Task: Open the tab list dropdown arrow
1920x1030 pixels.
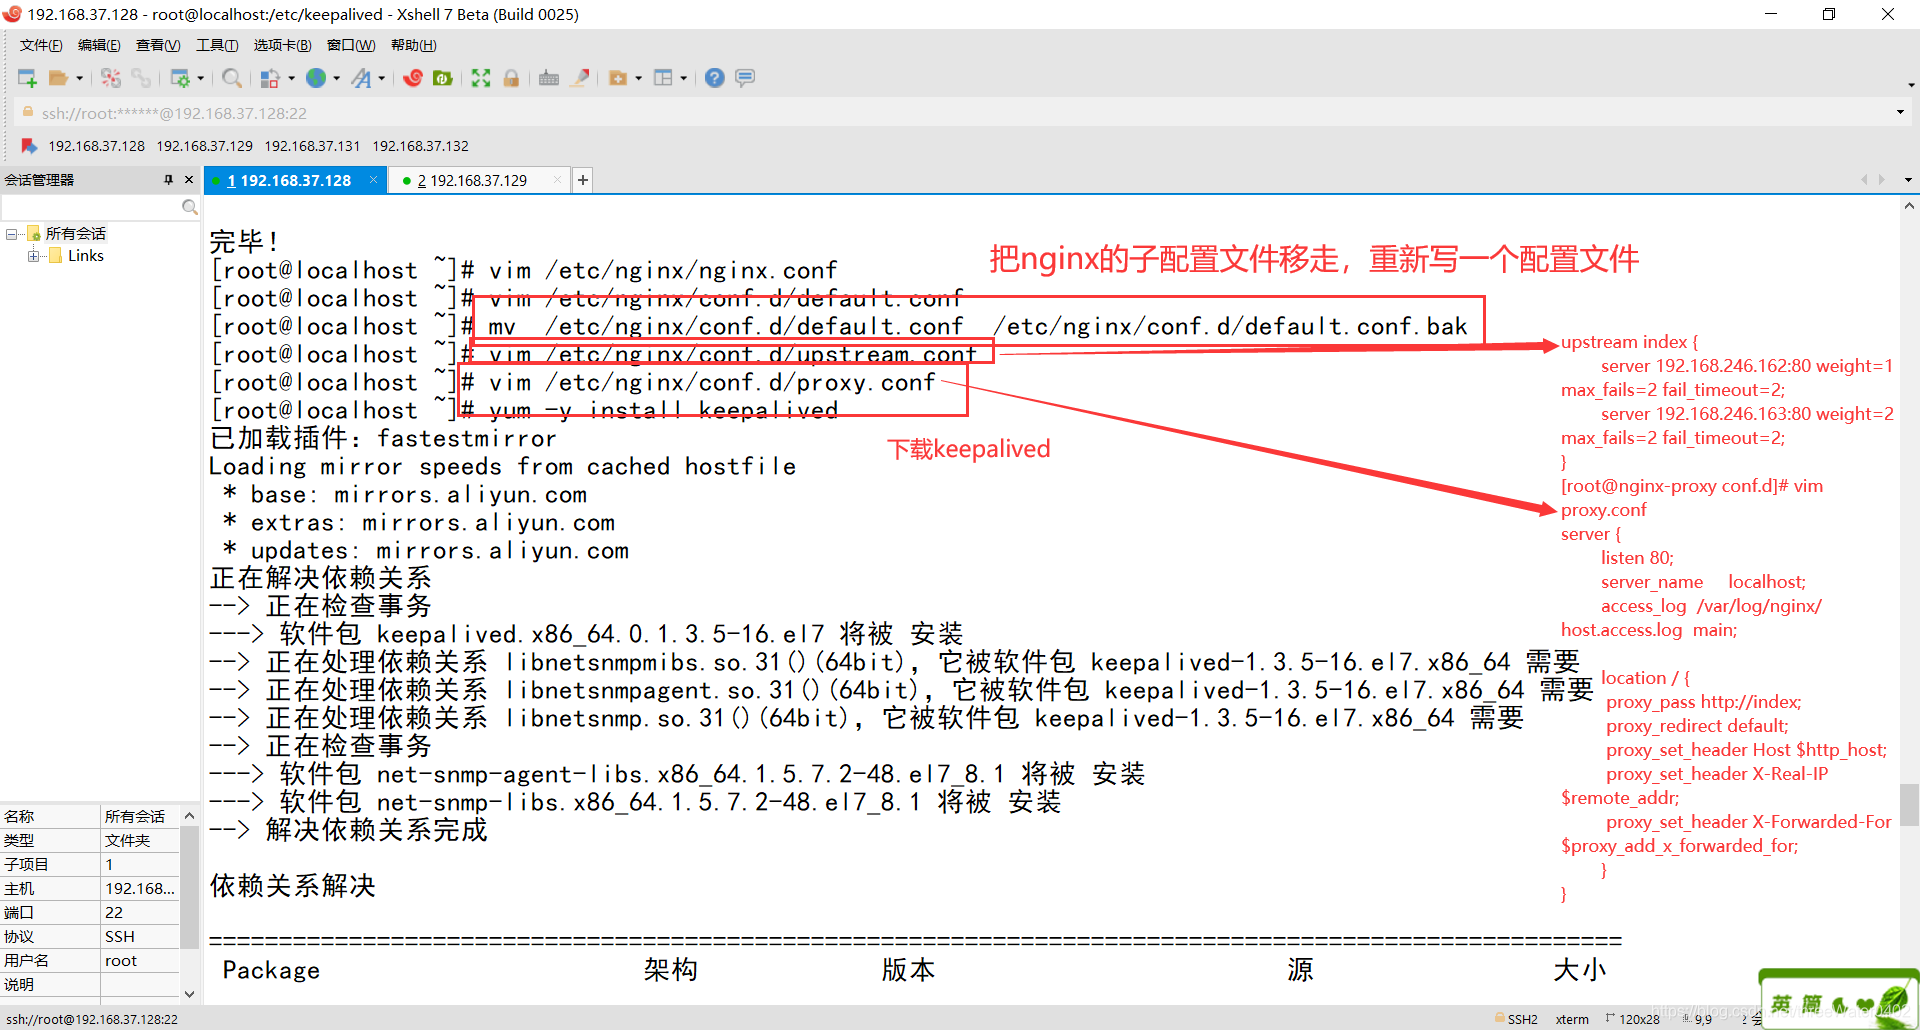Action: point(1908,180)
